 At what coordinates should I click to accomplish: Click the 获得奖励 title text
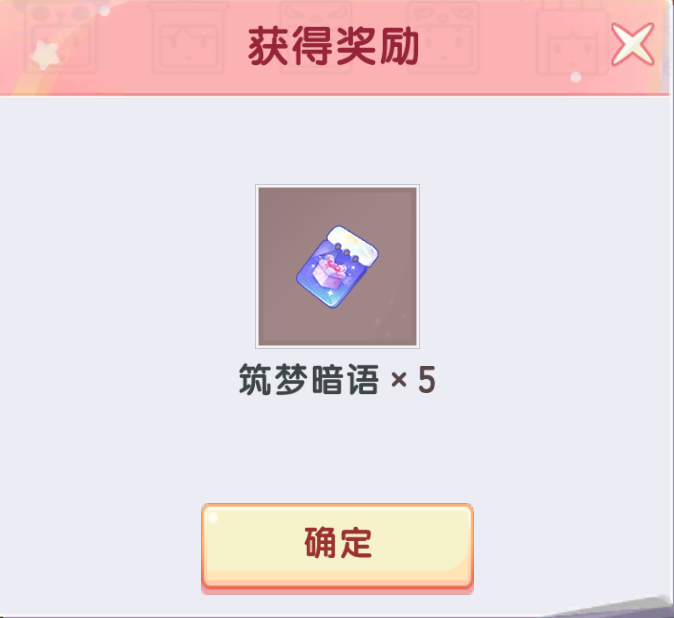[334, 46]
